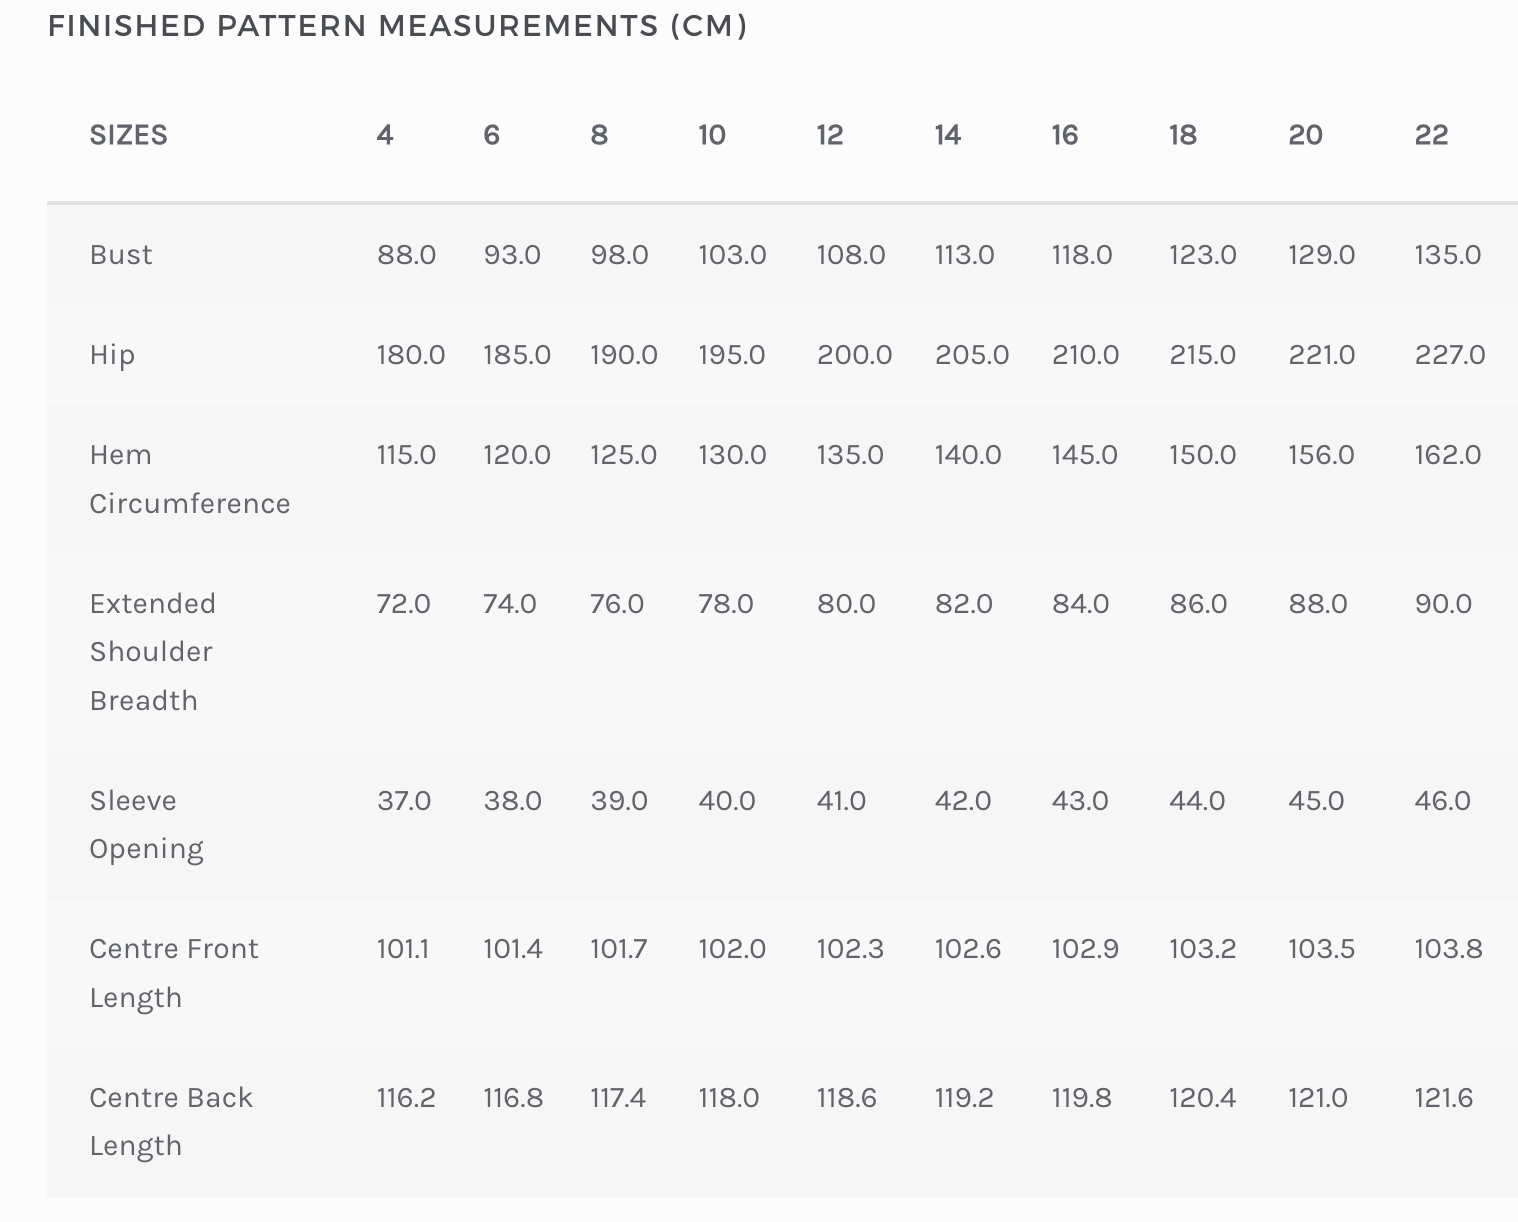Select the Sleeve Opening row label
The image size is (1518, 1222).
tap(146, 825)
